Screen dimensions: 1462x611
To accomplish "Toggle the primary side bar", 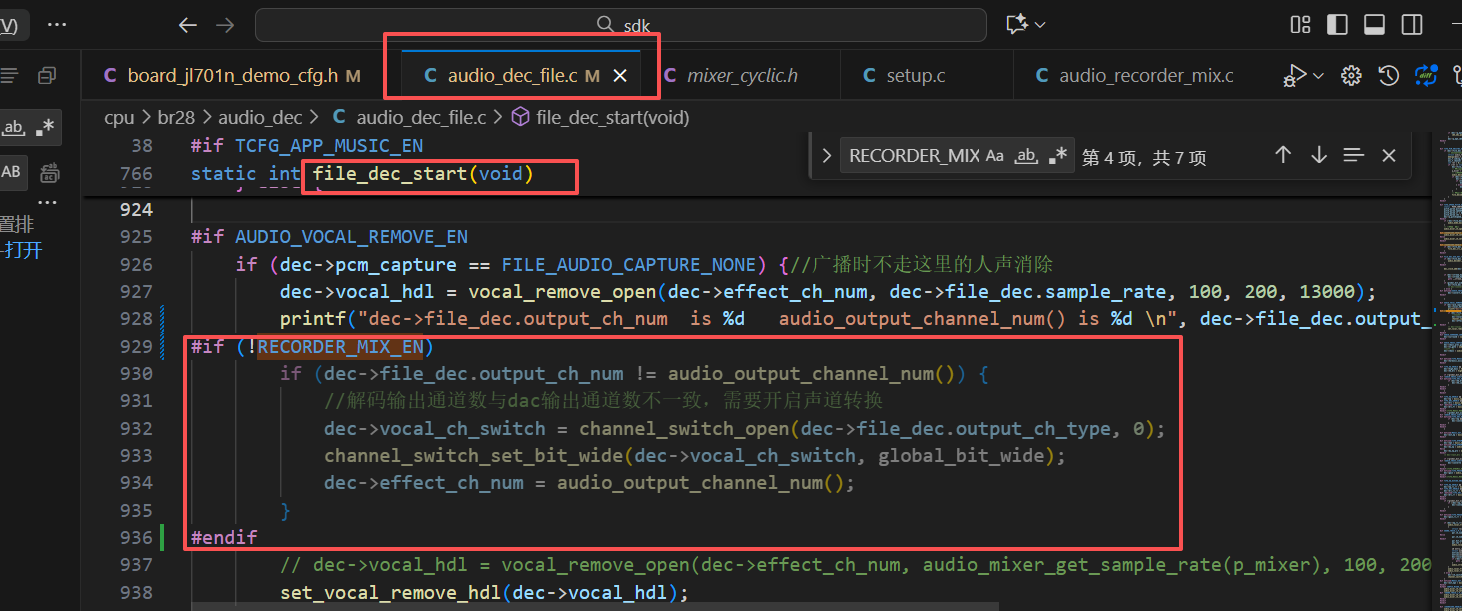I will tap(1337, 25).
